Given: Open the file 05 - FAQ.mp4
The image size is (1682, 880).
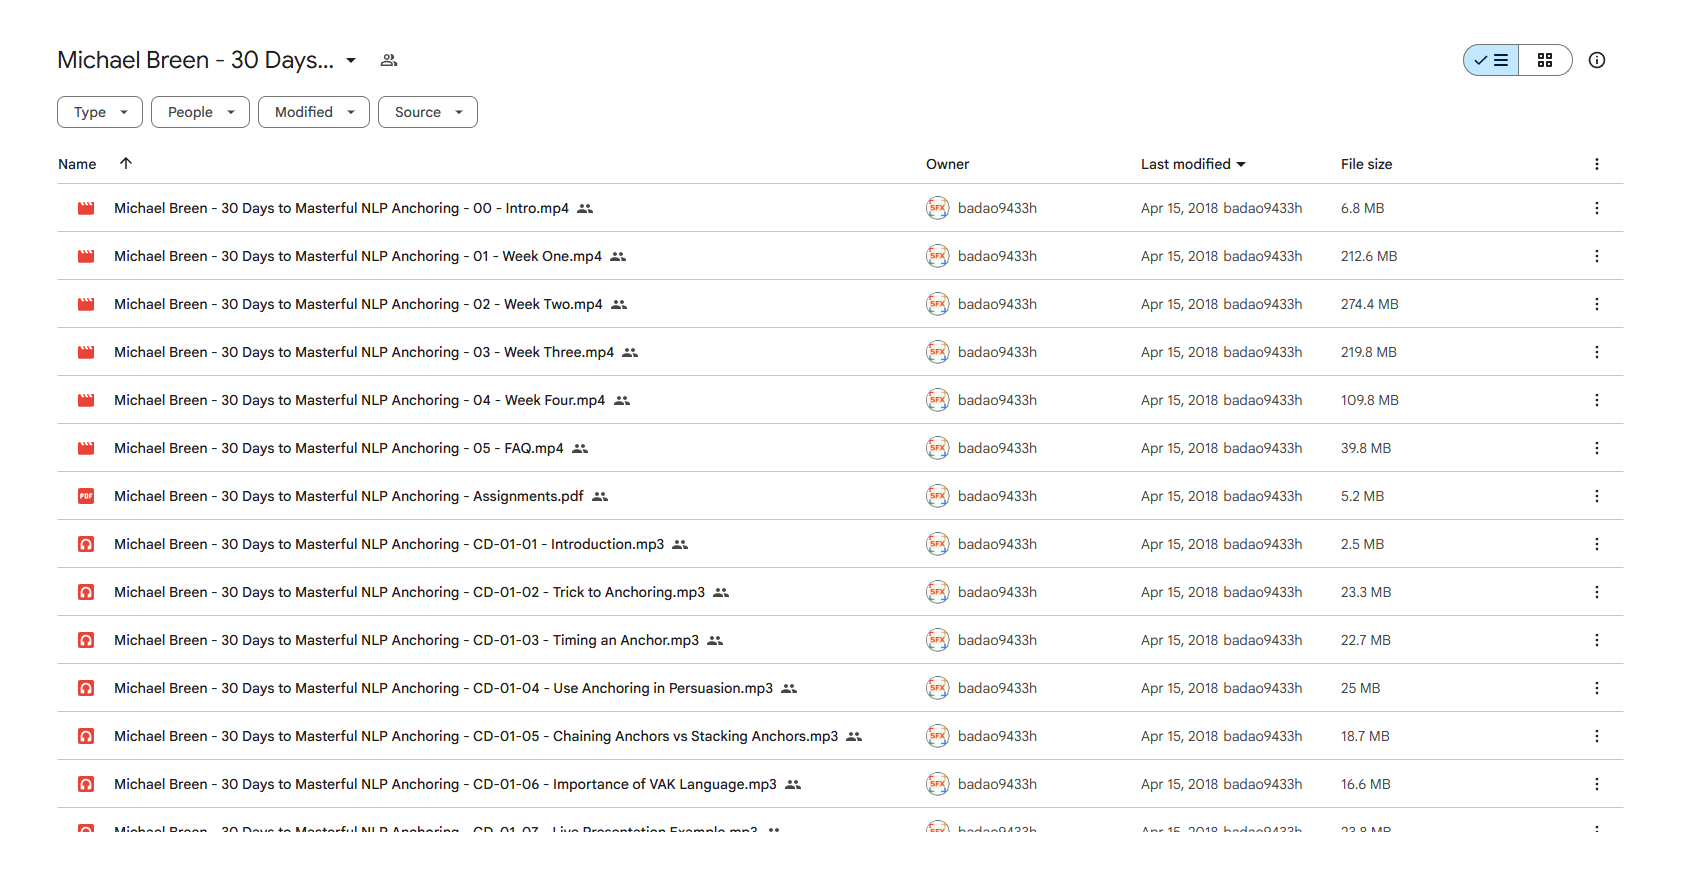Looking at the screenshot, I should pyautogui.click(x=339, y=448).
